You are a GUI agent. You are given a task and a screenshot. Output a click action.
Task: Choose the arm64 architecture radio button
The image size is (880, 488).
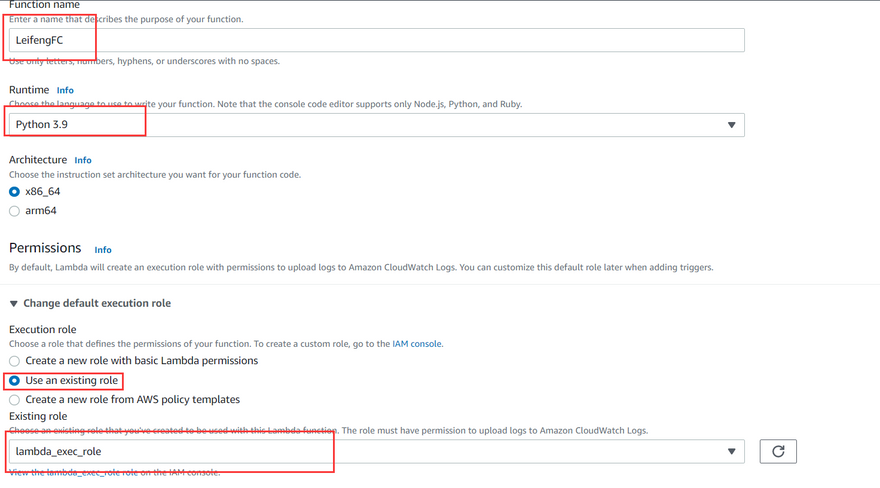coord(14,210)
